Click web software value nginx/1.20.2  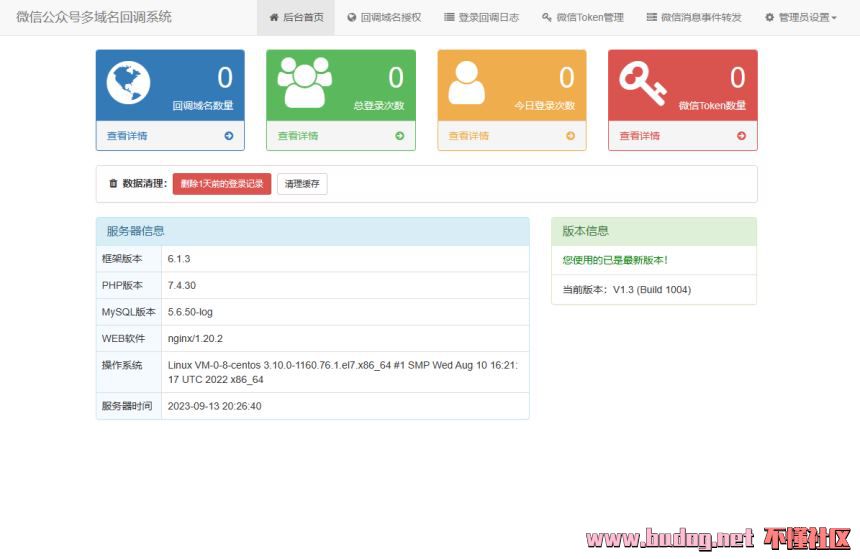195,338
